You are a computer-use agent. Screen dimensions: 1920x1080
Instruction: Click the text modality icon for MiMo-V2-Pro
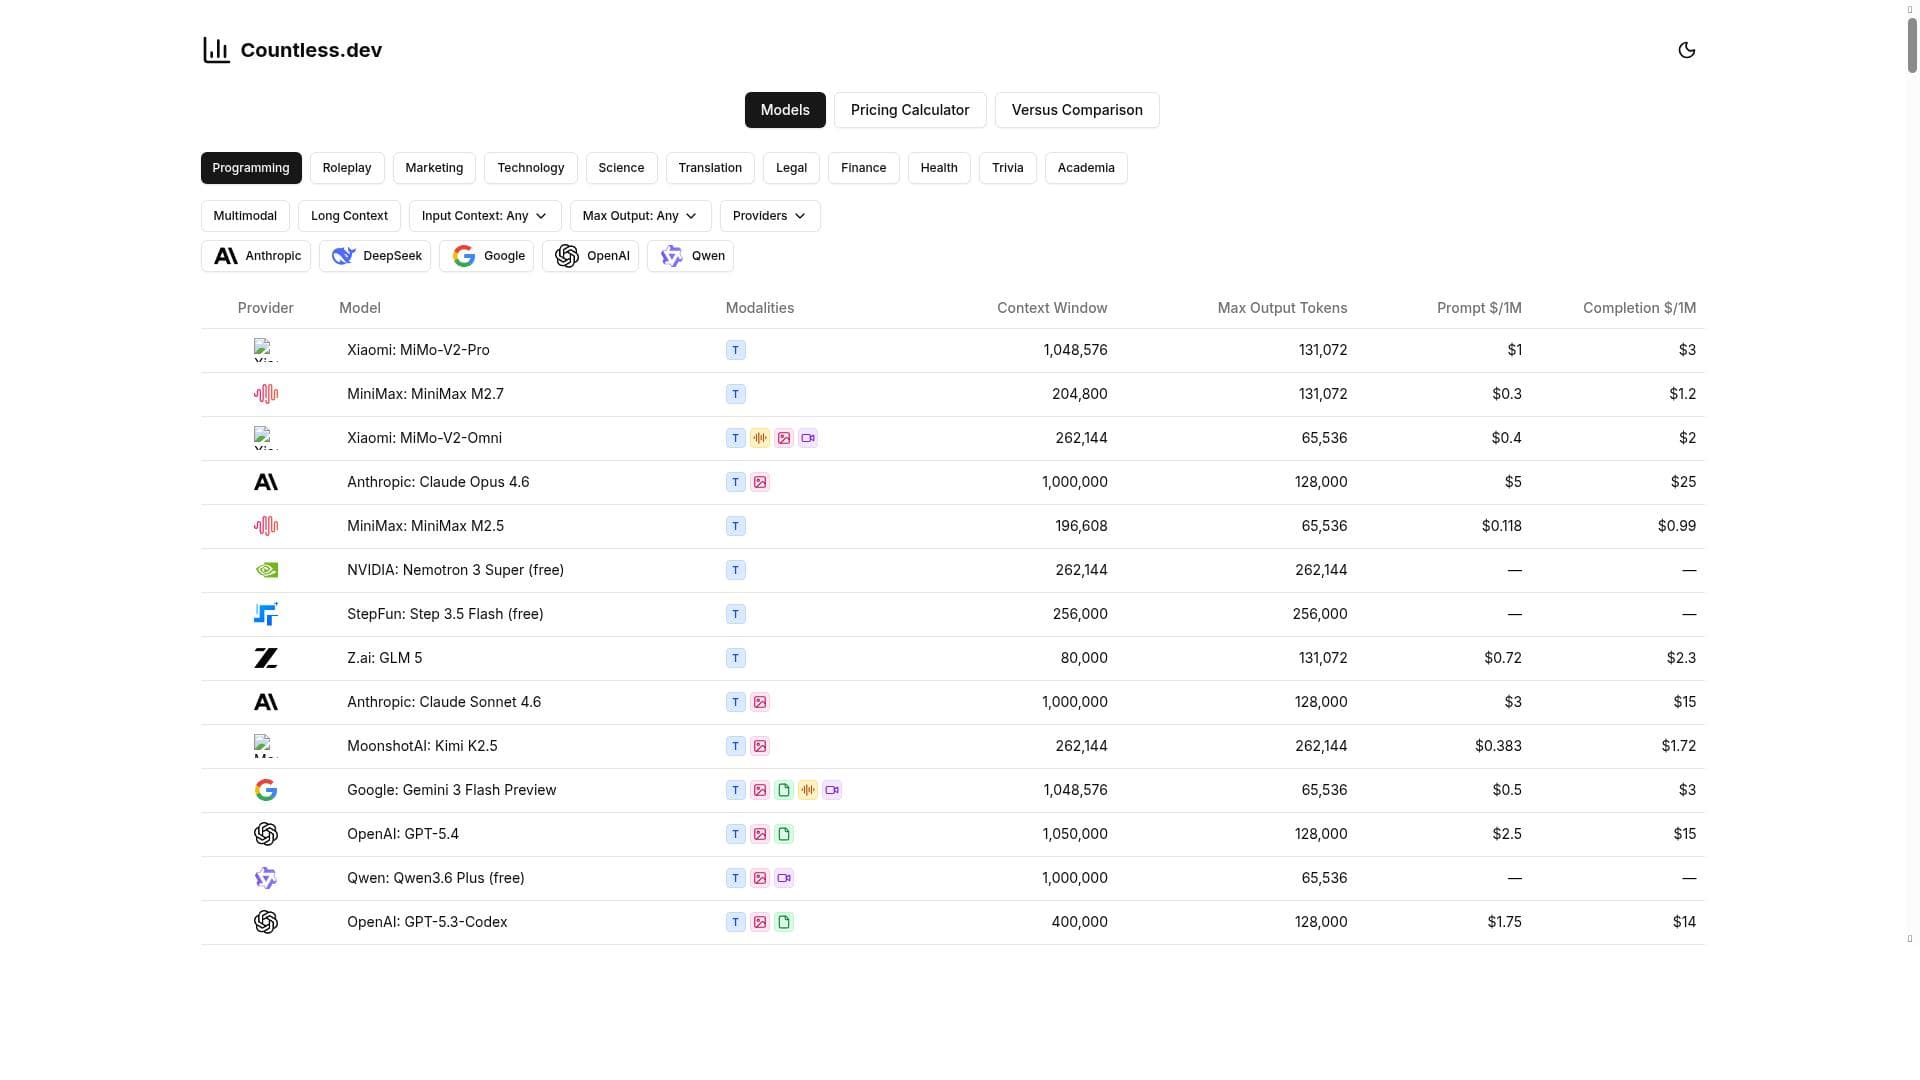[736, 350]
